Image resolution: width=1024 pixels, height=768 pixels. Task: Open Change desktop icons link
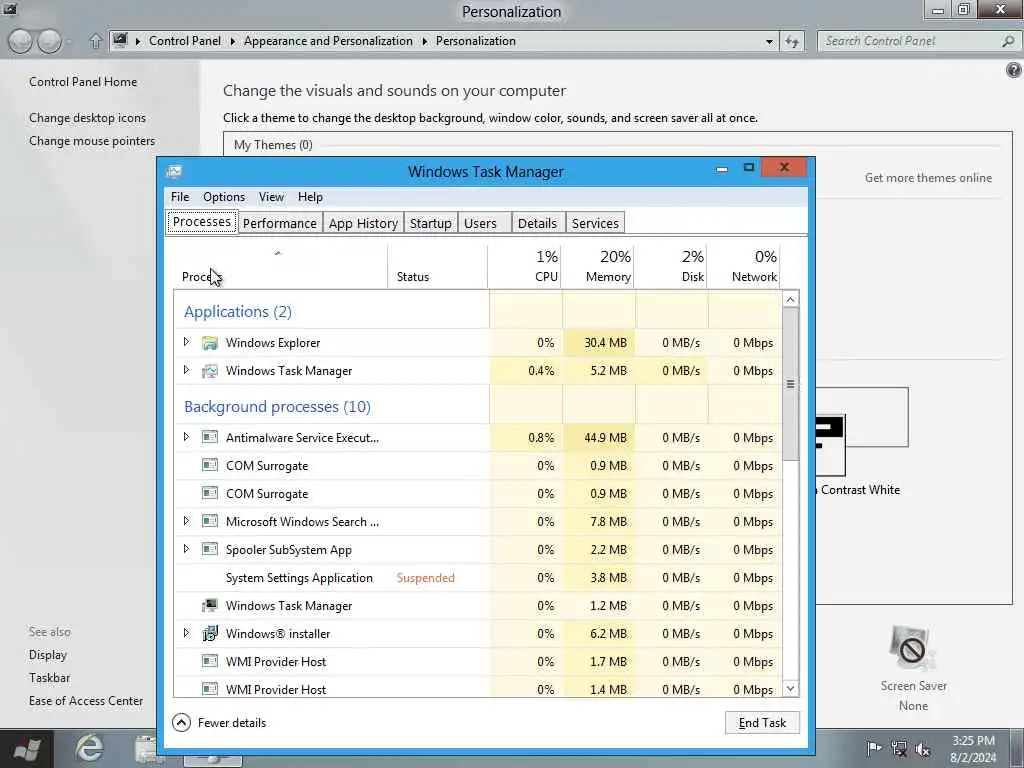(88, 118)
